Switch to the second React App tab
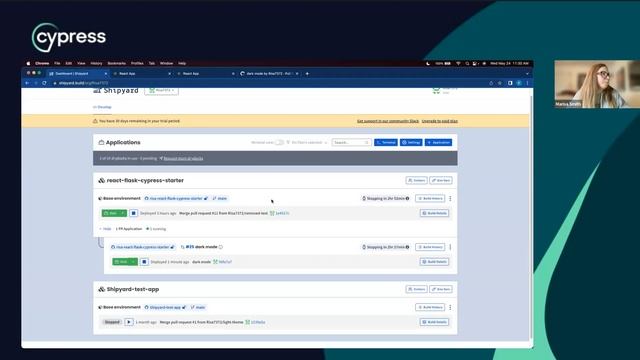The image size is (640, 360). [x=205, y=73]
